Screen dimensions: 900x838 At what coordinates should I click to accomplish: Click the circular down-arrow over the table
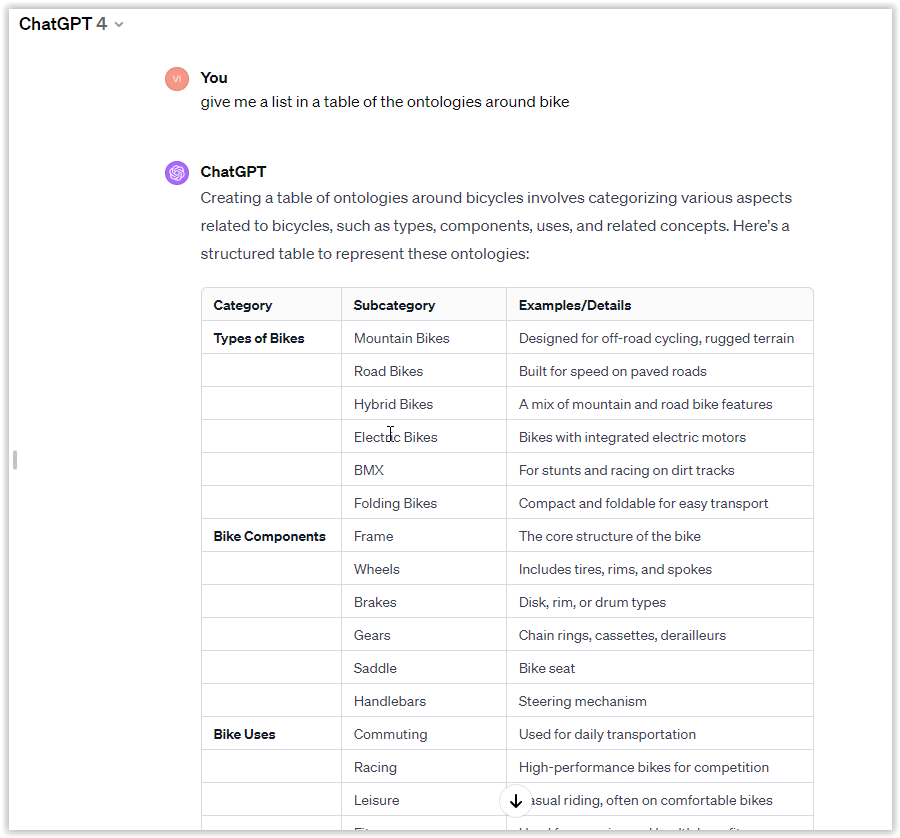(x=515, y=801)
